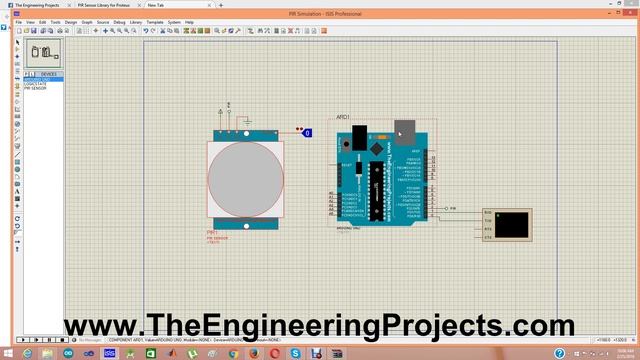Open the View menu
The image size is (640, 360).
(31, 22)
